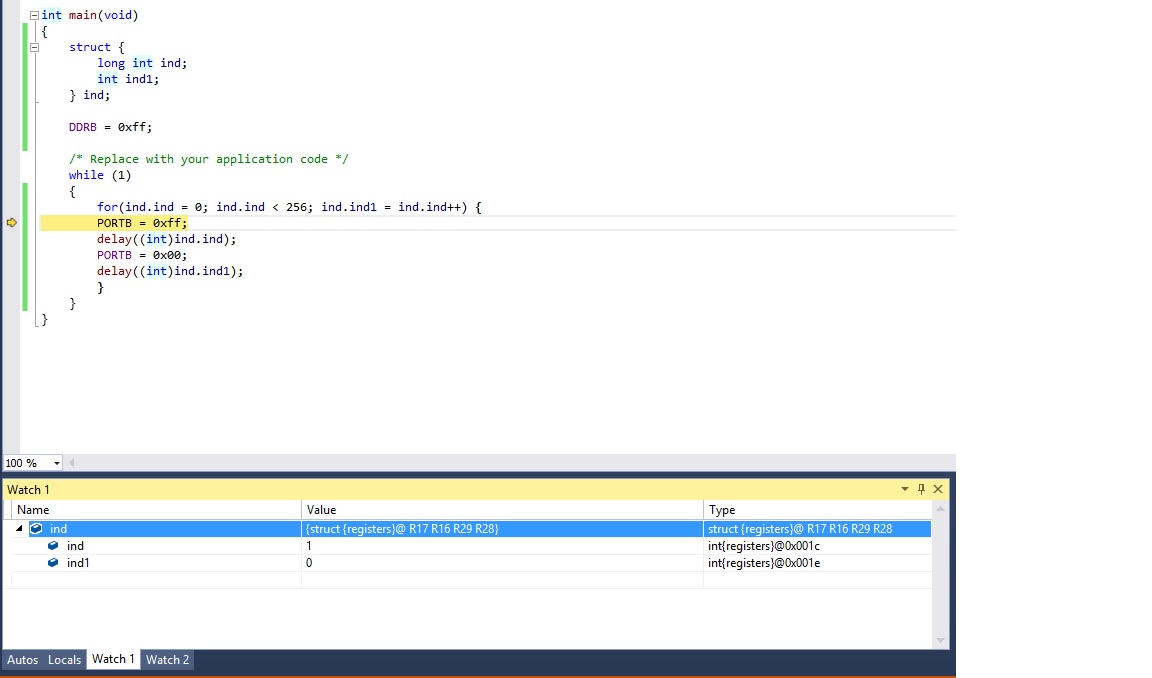Screen dimensions: 1152x678
Task: Click the field icon beside ind member
Action: pyautogui.click(x=53, y=546)
